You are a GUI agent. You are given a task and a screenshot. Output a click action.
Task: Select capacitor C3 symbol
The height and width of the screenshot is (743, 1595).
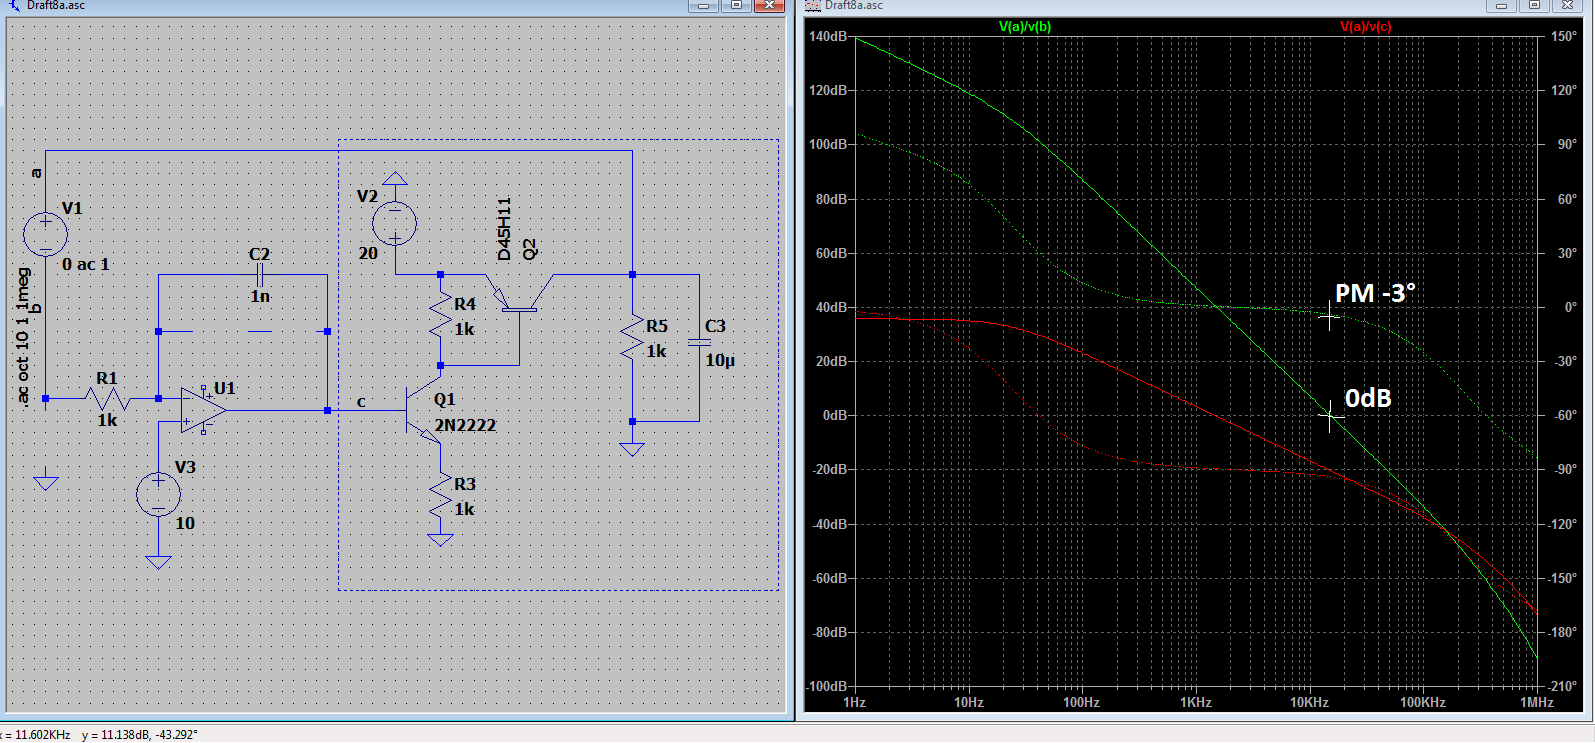[699, 342]
